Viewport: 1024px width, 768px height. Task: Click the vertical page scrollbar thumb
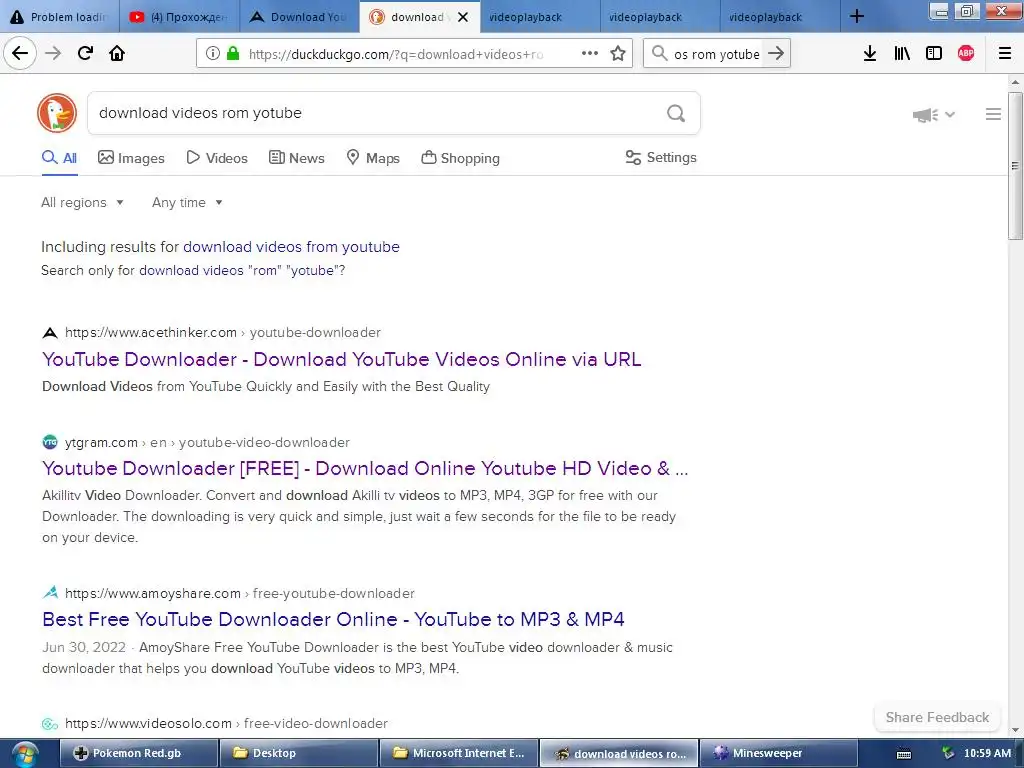pos(1015,166)
